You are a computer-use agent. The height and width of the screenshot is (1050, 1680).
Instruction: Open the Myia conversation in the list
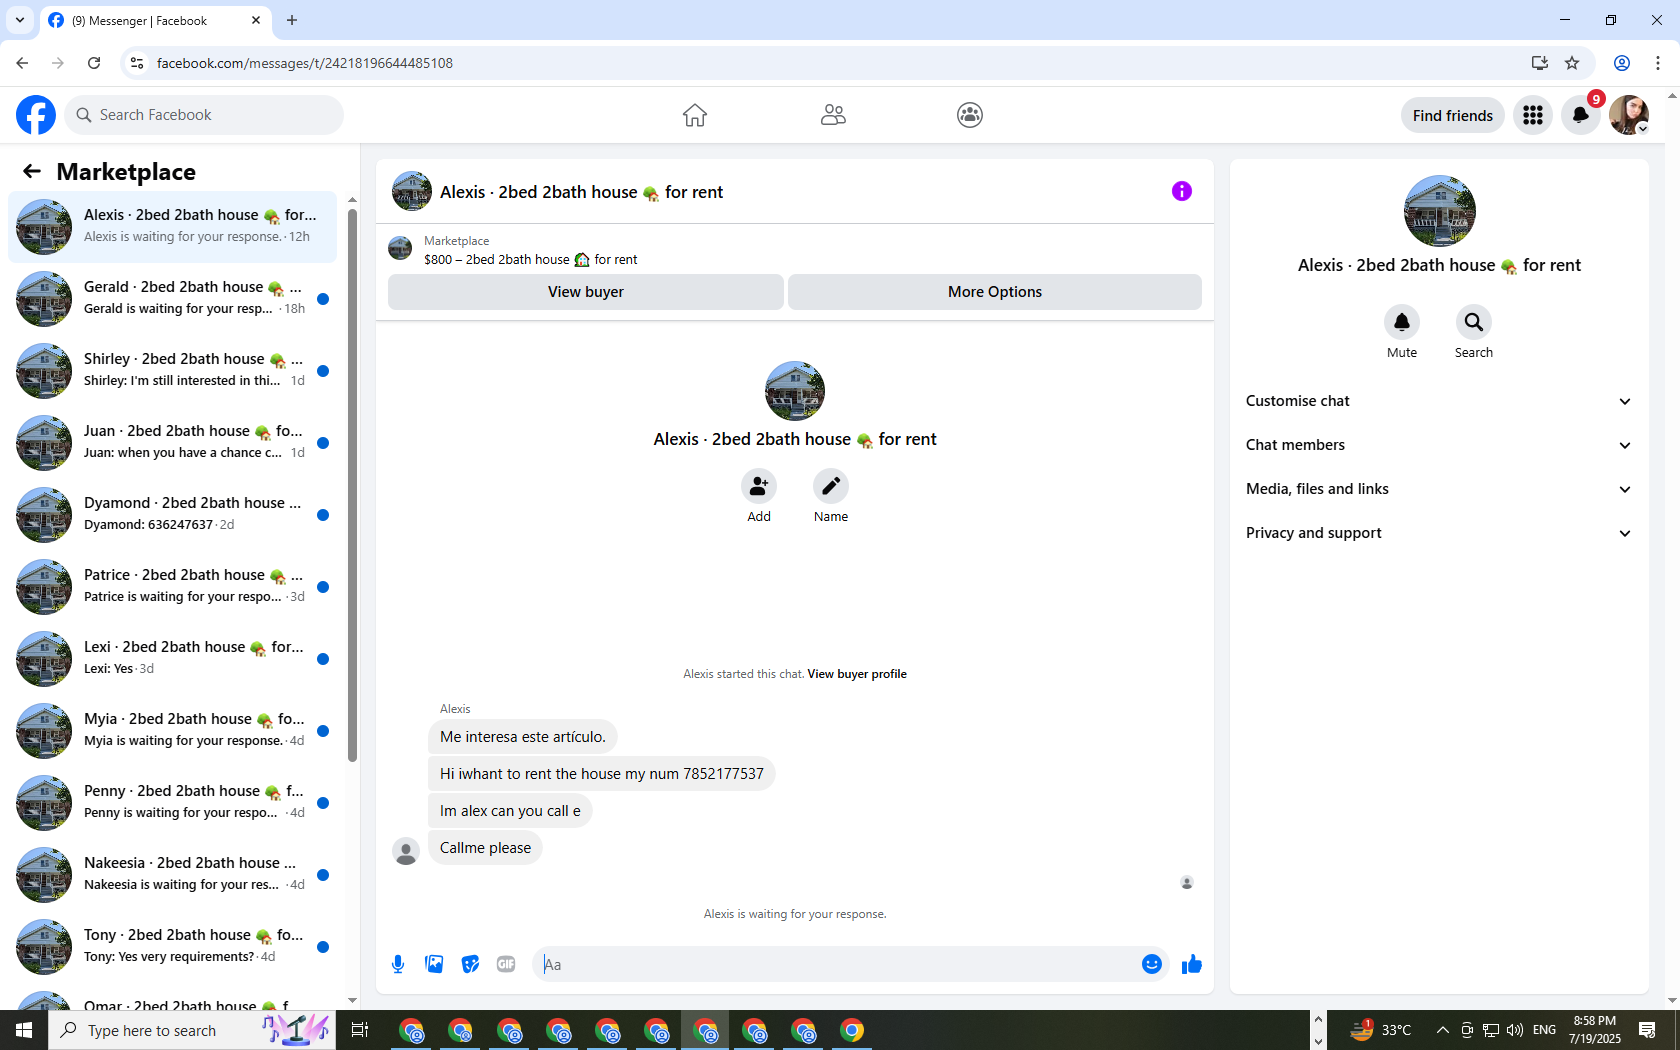[x=172, y=731]
